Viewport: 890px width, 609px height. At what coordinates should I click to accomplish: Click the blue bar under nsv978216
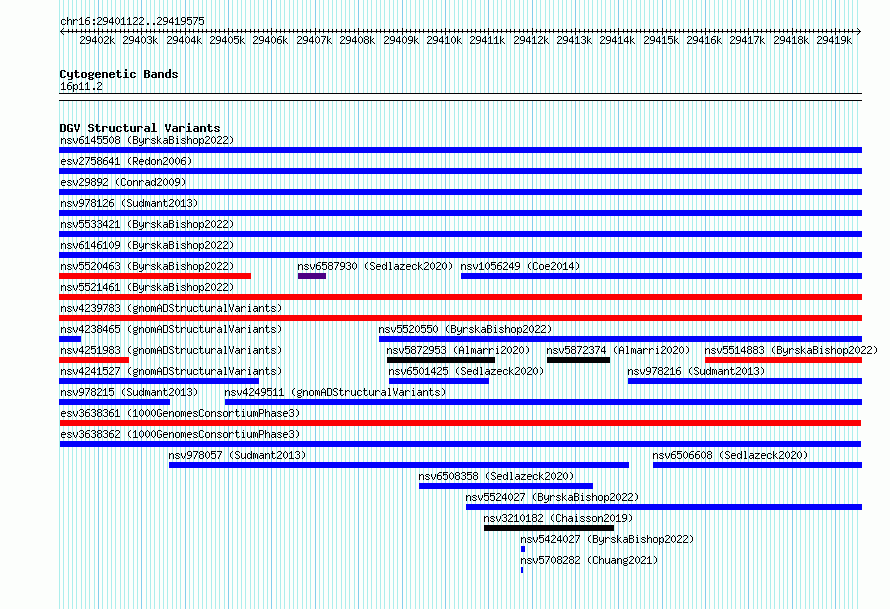pos(745,381)
